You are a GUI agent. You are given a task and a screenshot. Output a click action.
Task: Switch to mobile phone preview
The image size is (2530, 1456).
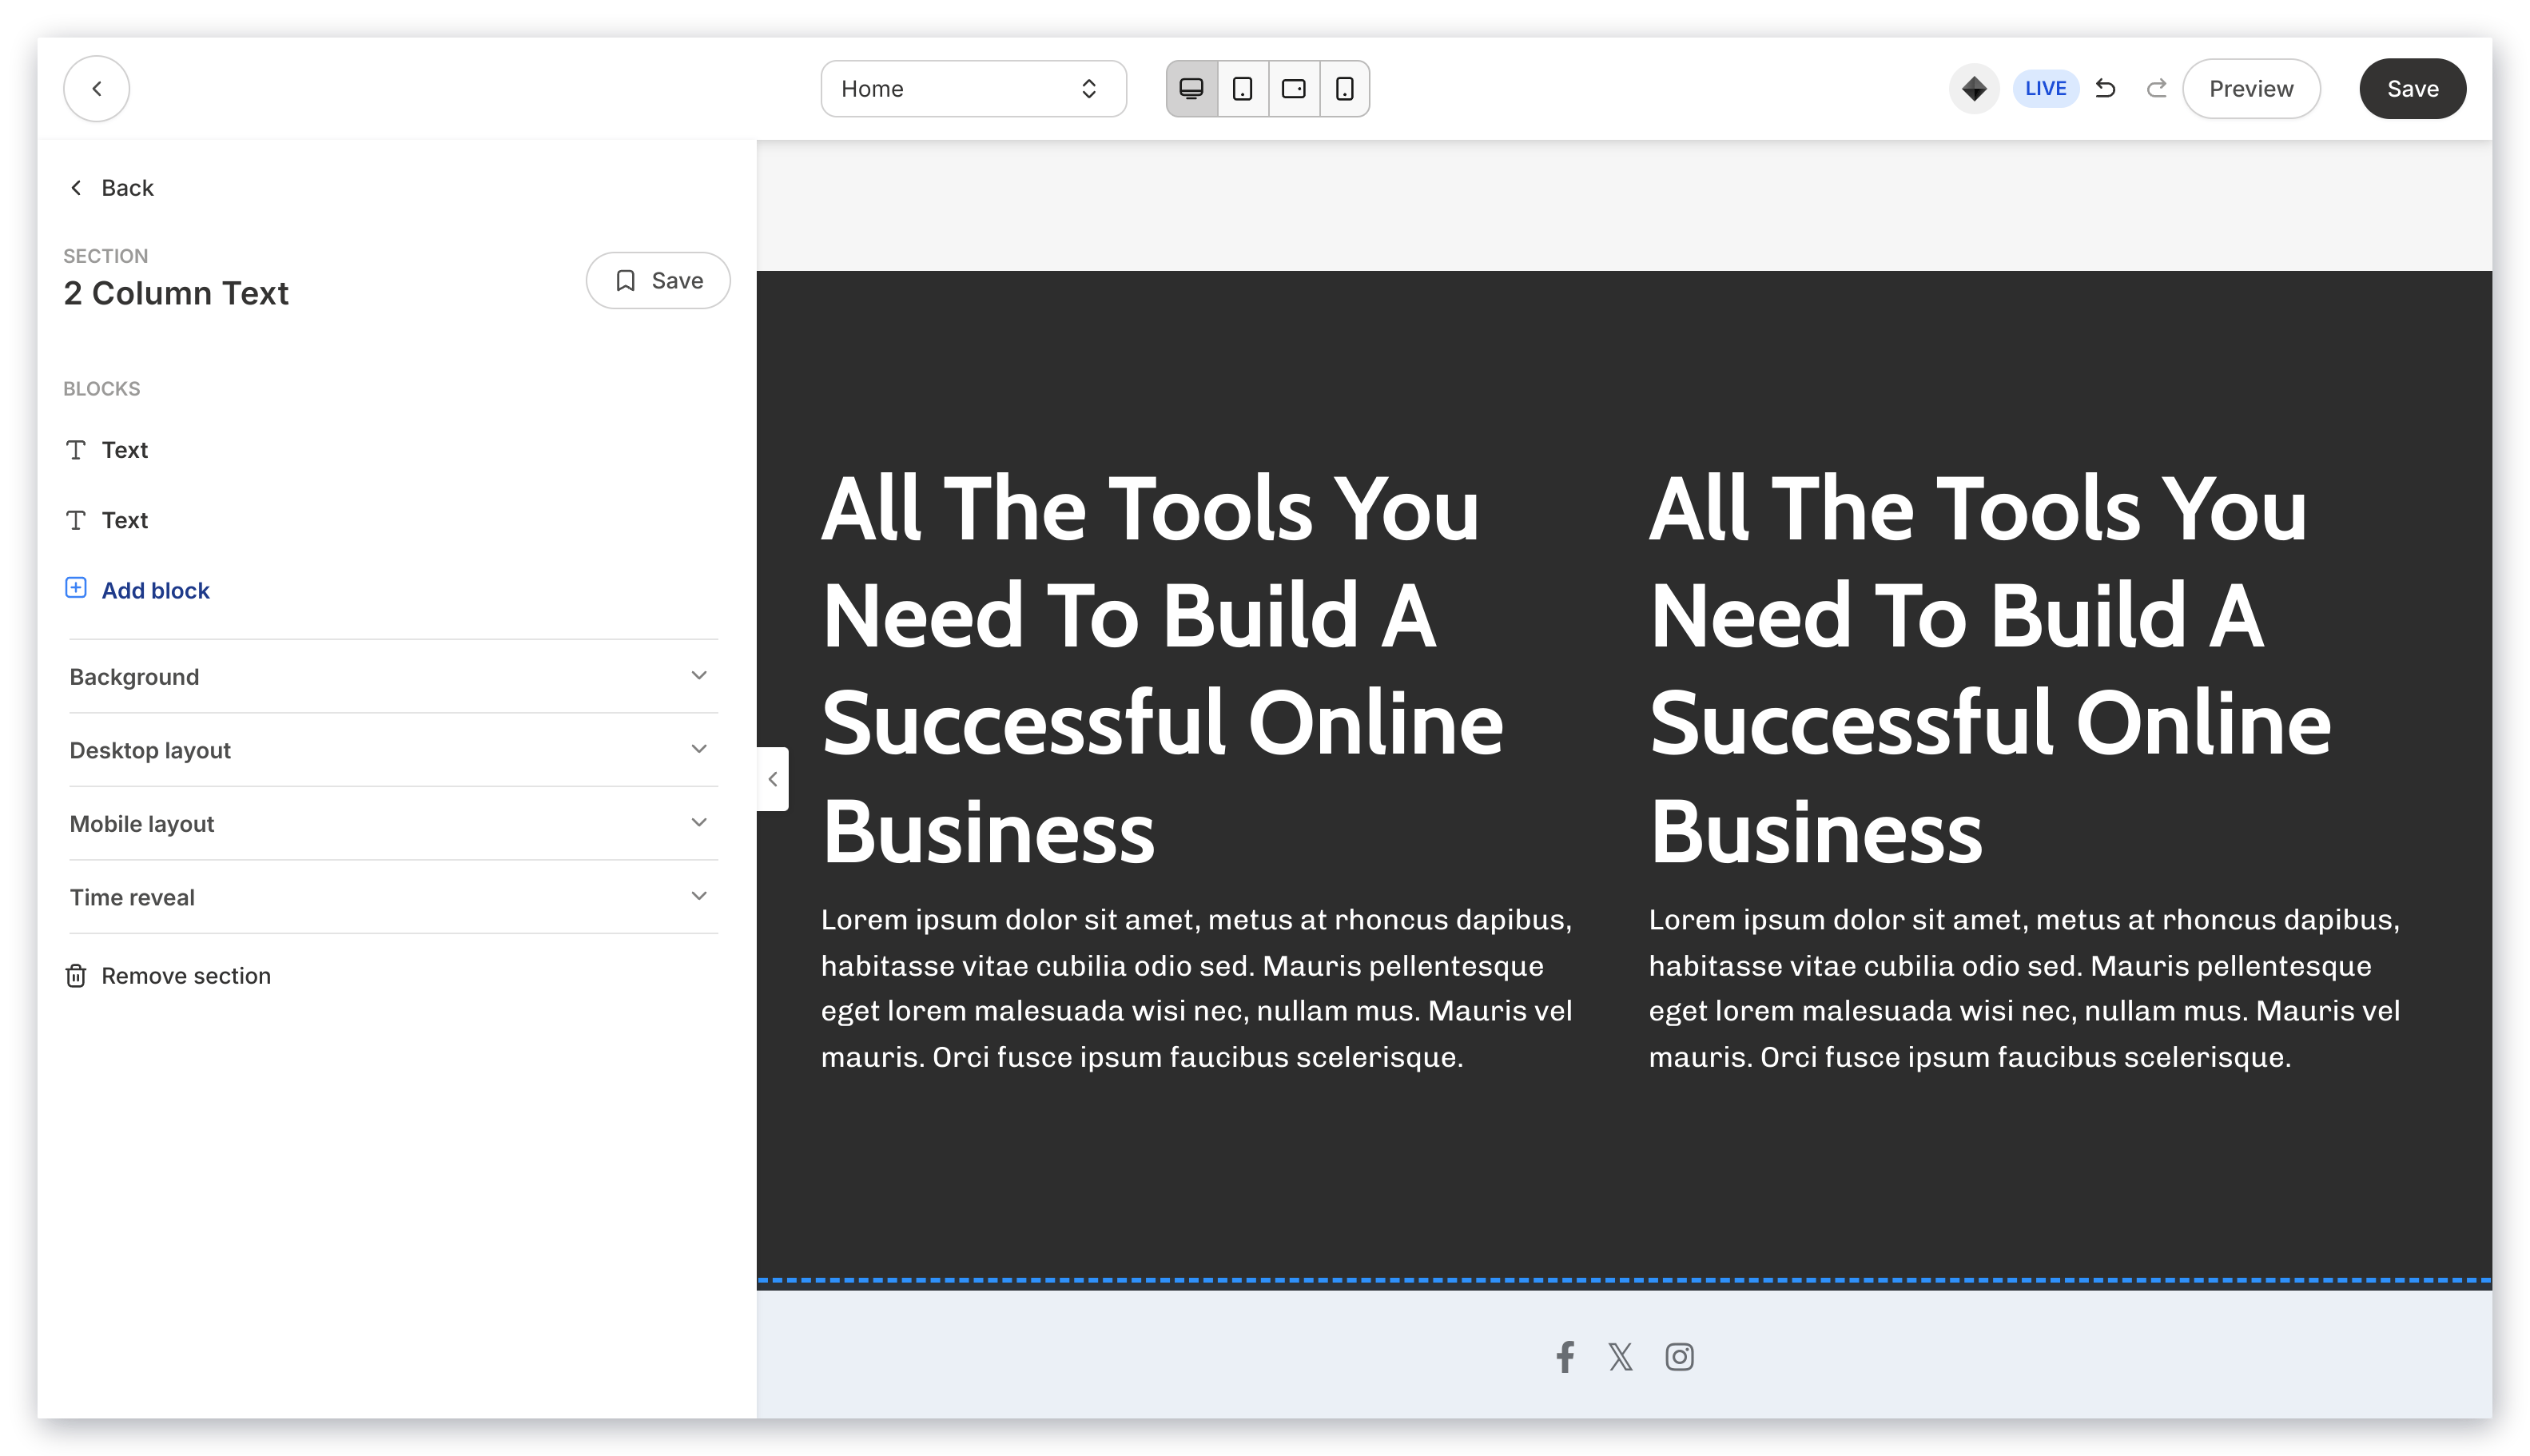tap(1344, 89)
